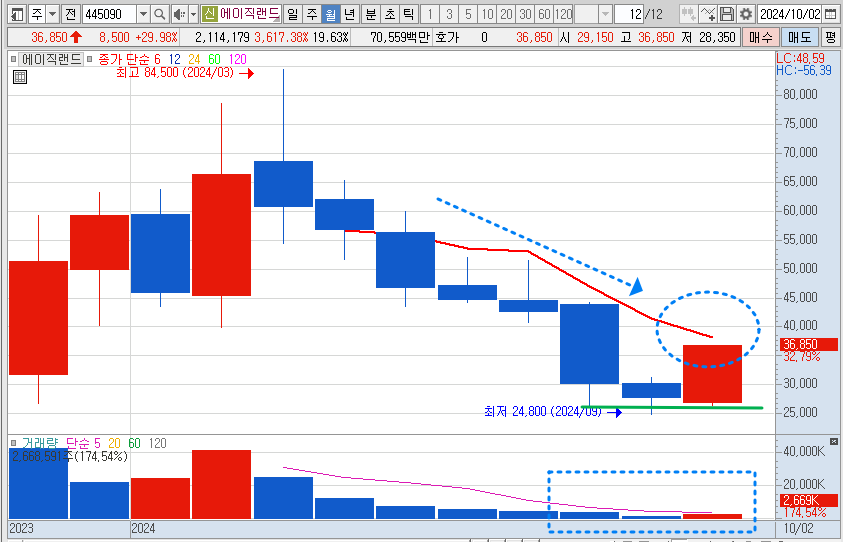Image resolution: width=843 pixels, height=542 pixels.
Task: Click the 최저 24,800 (2024/09) label
Action: coord(542,412)
